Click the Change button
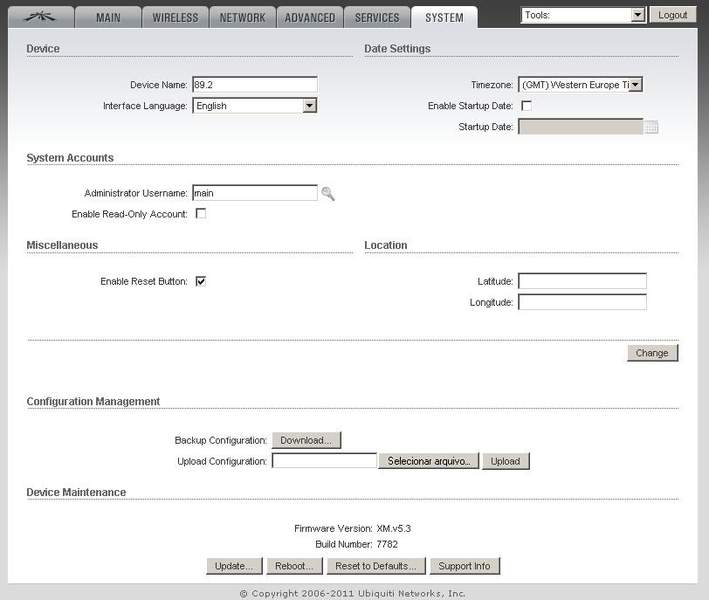This screenshot has width=709, height=600. click(x=652, y=353)
